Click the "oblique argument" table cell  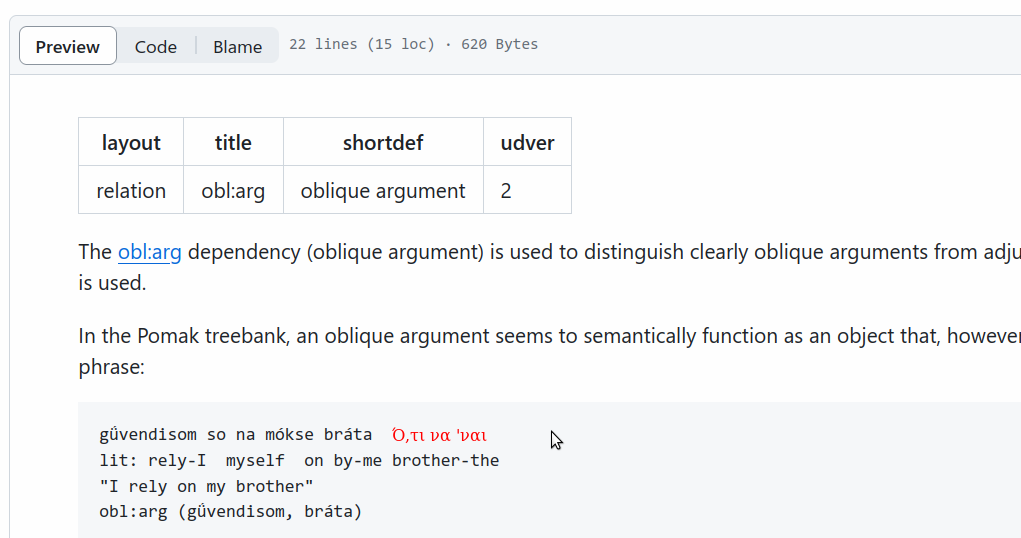(x=383, y=190)
